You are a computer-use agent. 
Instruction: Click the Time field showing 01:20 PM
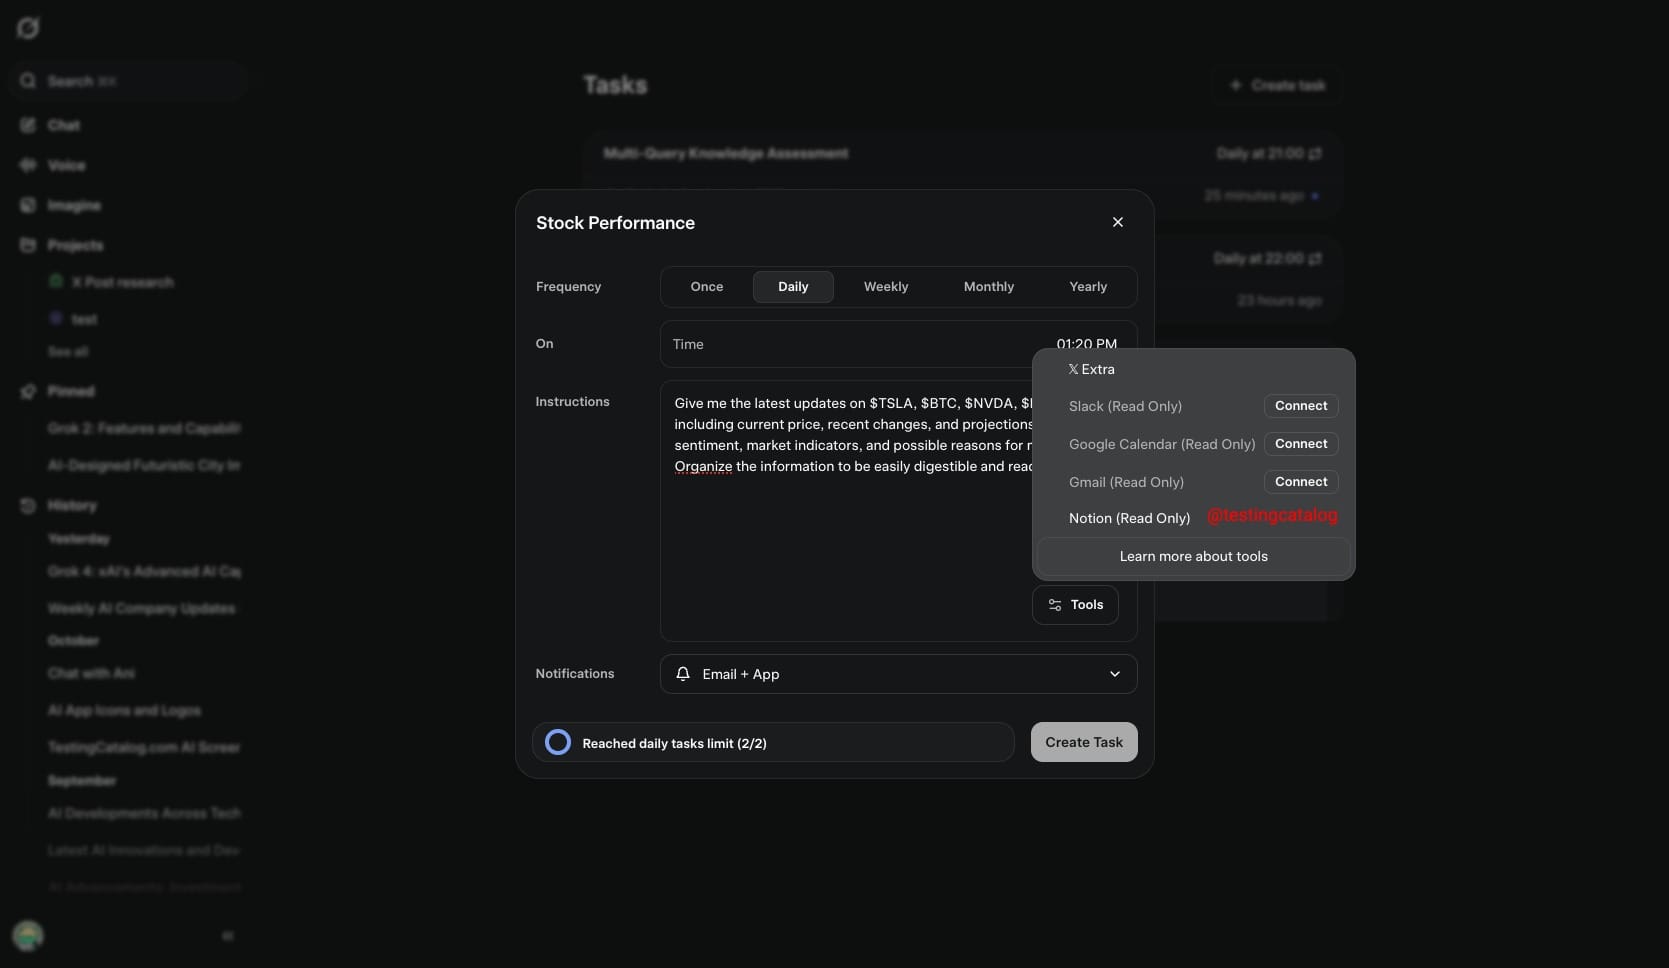[x=898, y=344]
